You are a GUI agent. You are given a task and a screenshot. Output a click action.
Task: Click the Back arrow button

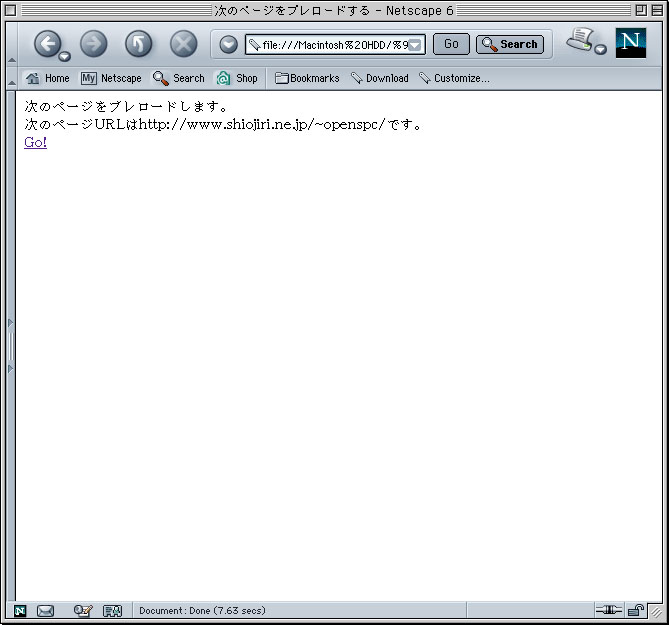(x=47, y=44)
